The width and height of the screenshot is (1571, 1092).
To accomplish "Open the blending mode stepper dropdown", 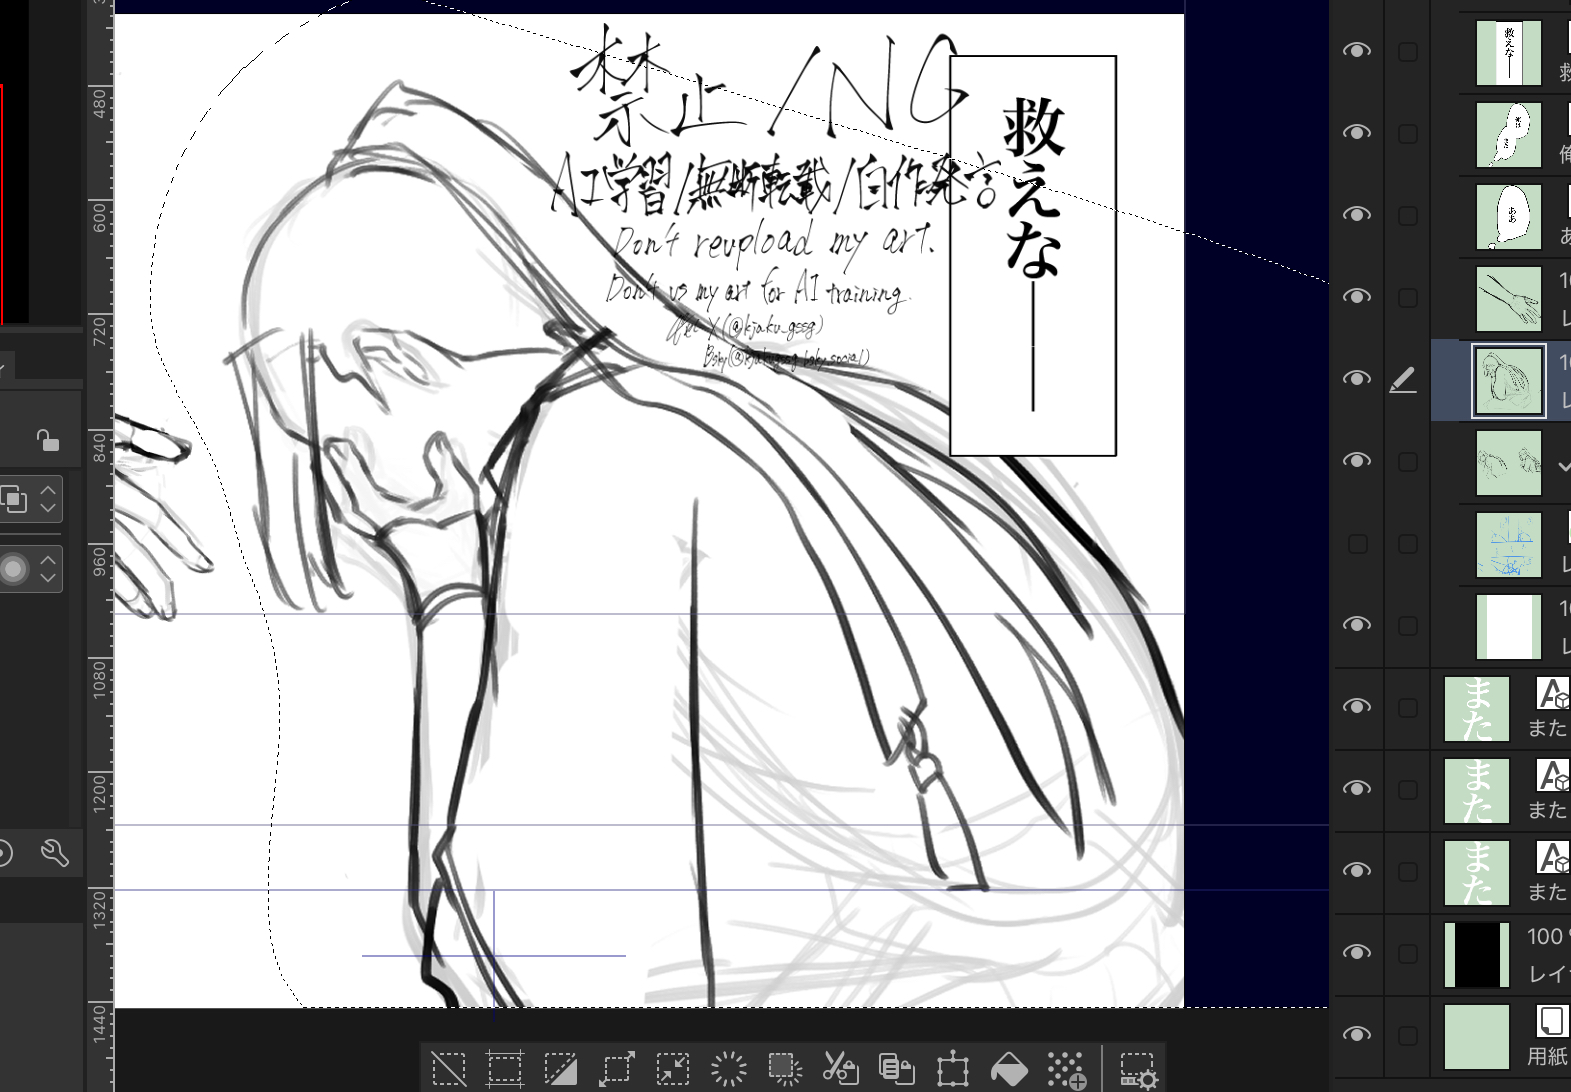I will point(47,499).
